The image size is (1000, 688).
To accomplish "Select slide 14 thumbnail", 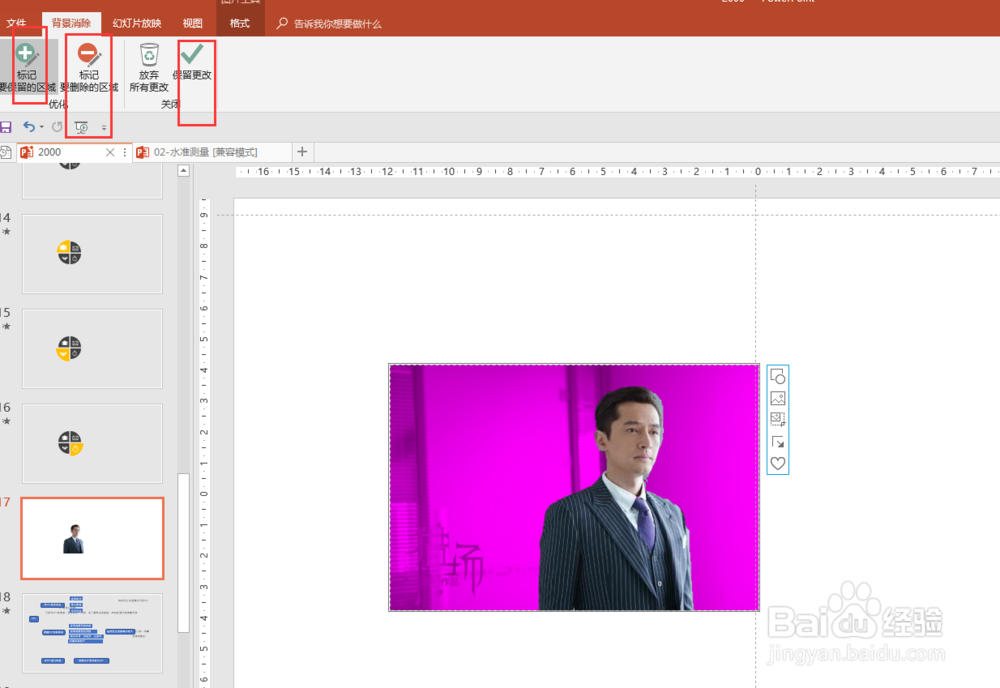I will (92, 254).
